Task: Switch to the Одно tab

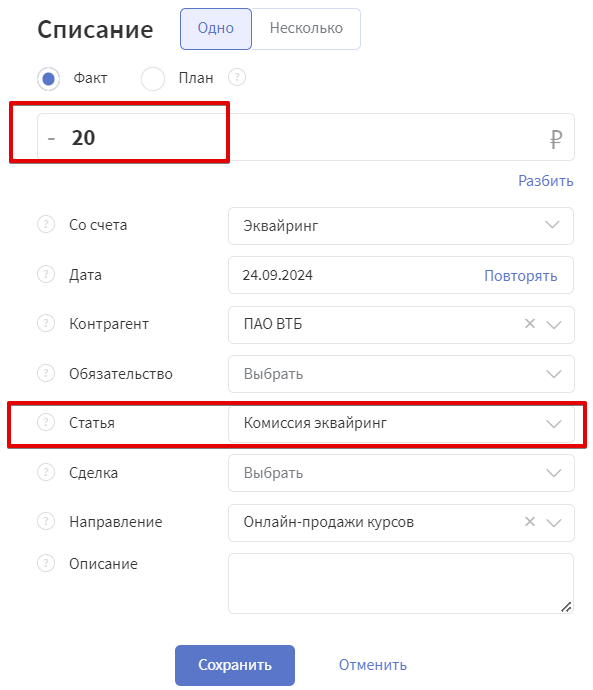Action: tap(216, 29)
